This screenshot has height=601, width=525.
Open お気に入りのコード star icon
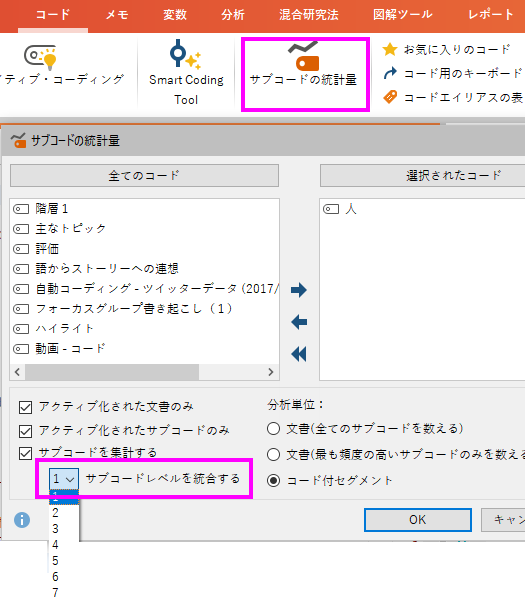tap(390, 49)
